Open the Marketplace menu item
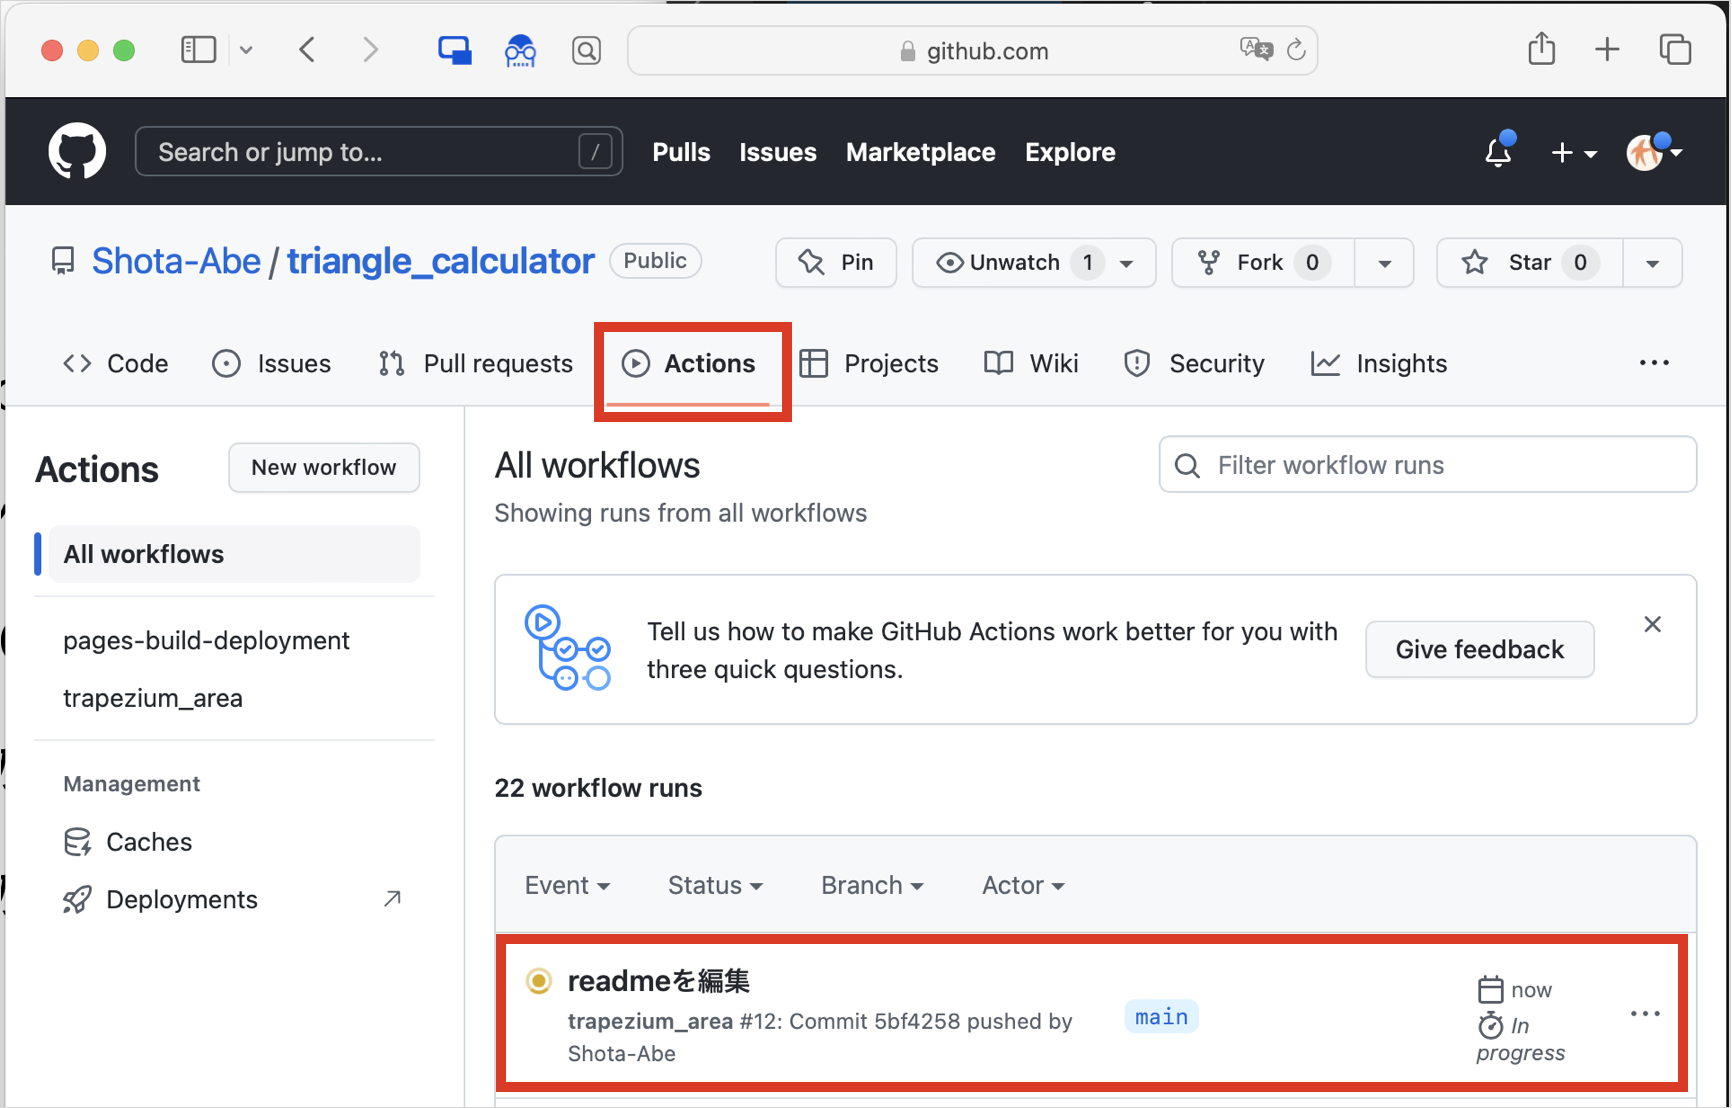 click(920, 152)
